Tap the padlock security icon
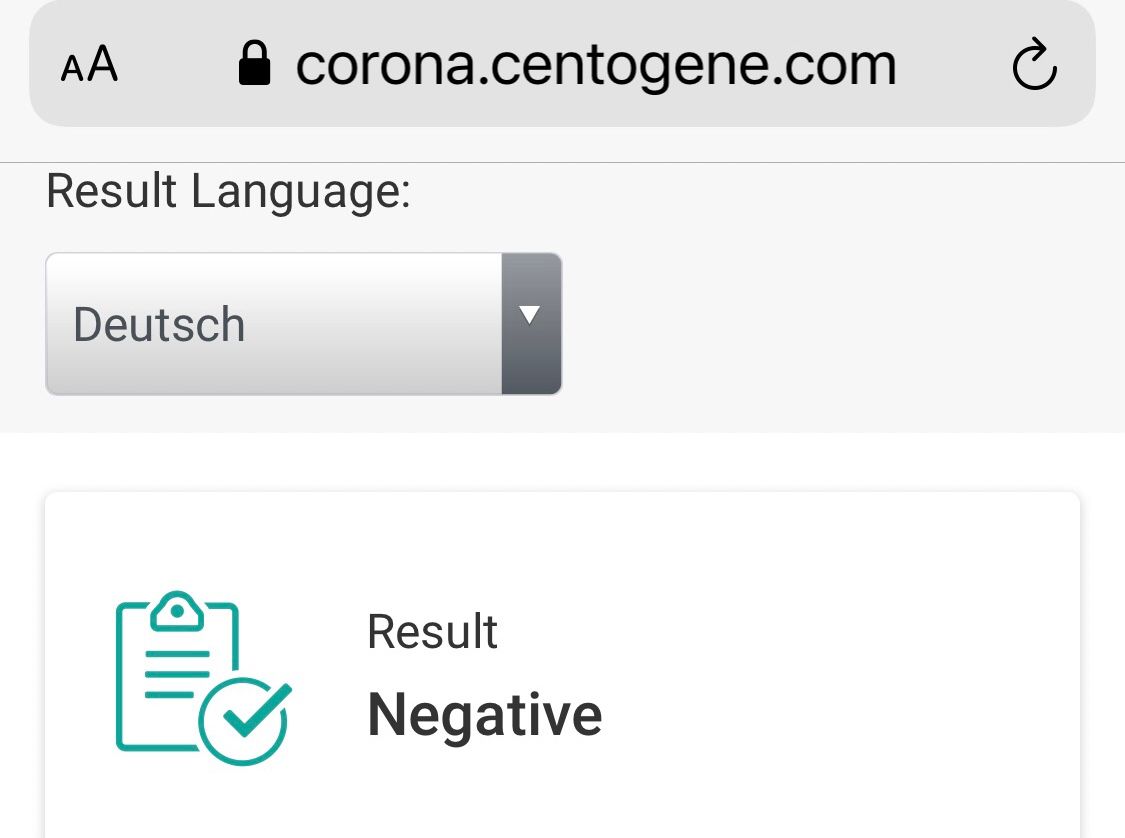This screenshot has height=838, width=1125. (254, 63)
